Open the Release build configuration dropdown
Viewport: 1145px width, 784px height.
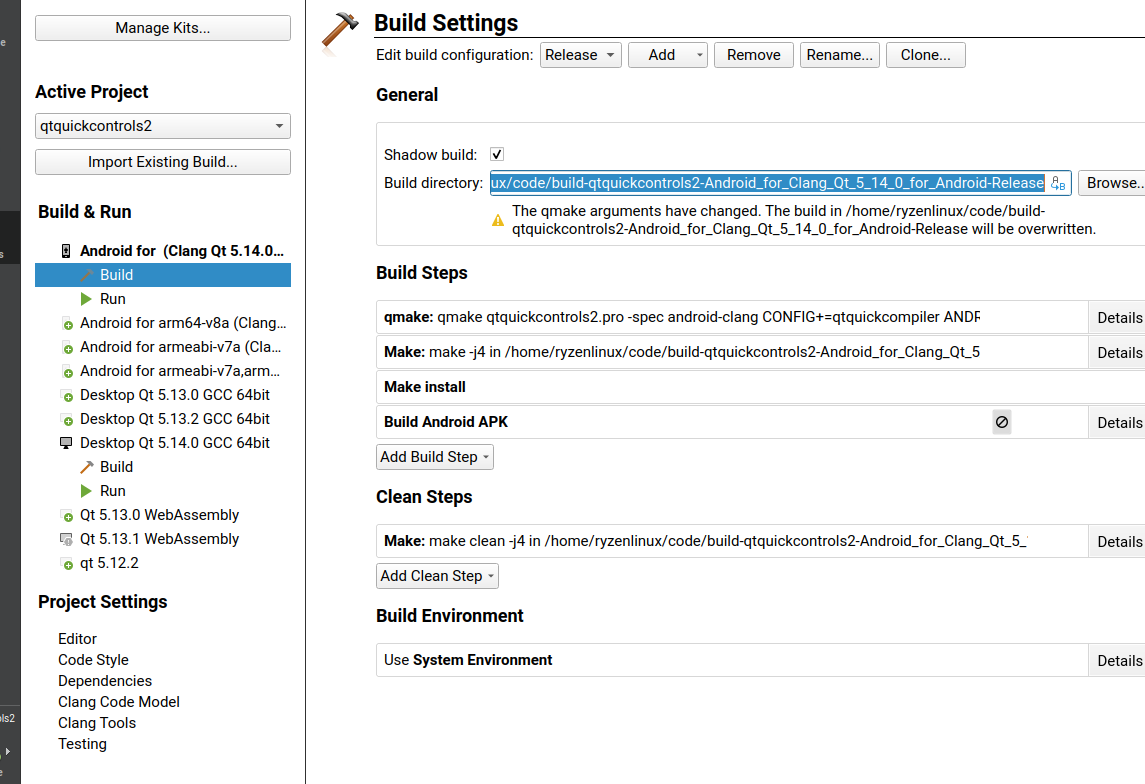point(580,55)
